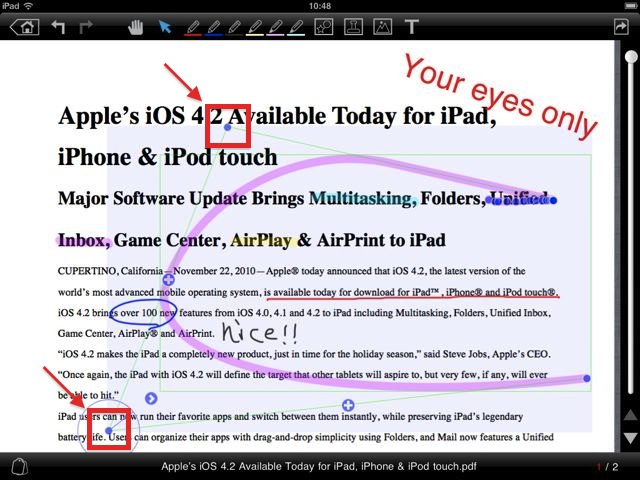Tap 'CUPERTINO, California' in body text

[110, 271]
